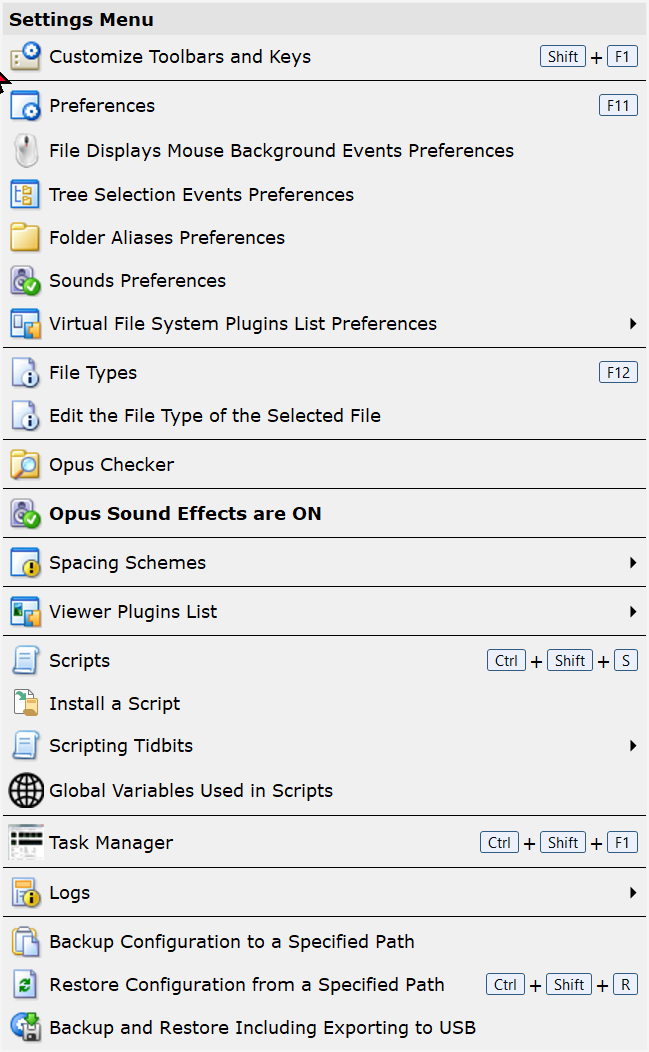Open the File Types menu entry
Screen dimensions: 649x1052
tap(324, 372)
